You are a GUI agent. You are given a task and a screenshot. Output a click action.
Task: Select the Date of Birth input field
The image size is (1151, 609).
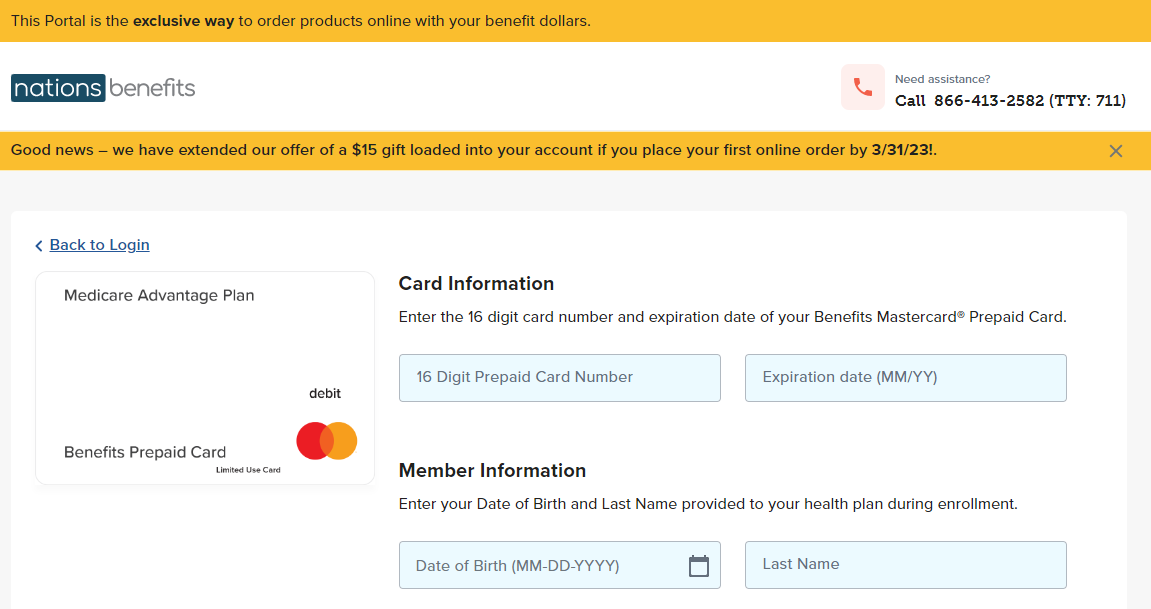tap(540, 564)
